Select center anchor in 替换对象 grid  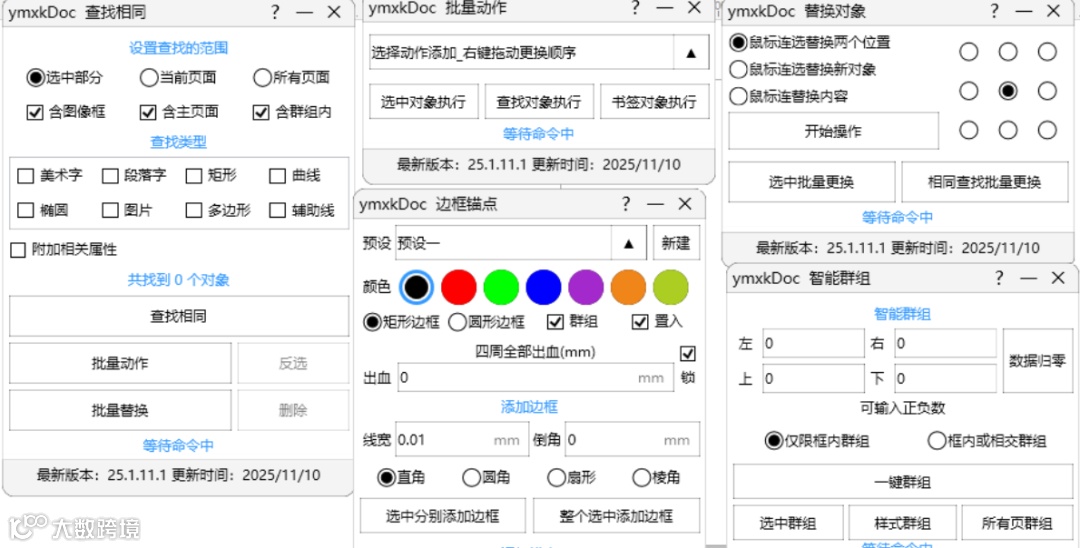[1008, 91]
